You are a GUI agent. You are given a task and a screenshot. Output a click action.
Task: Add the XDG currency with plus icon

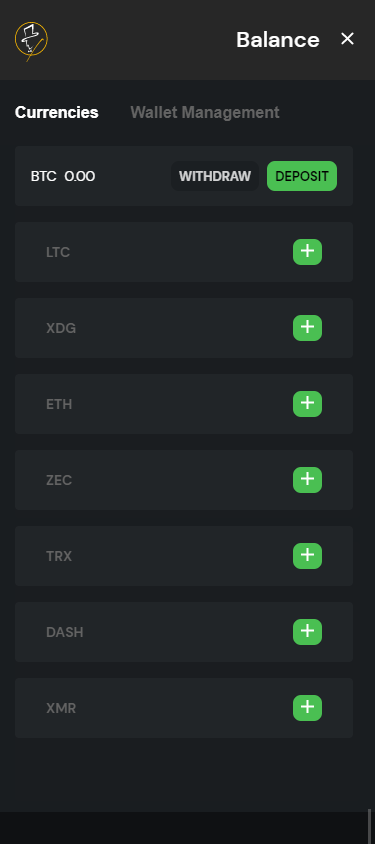click(x=307, y=328)
